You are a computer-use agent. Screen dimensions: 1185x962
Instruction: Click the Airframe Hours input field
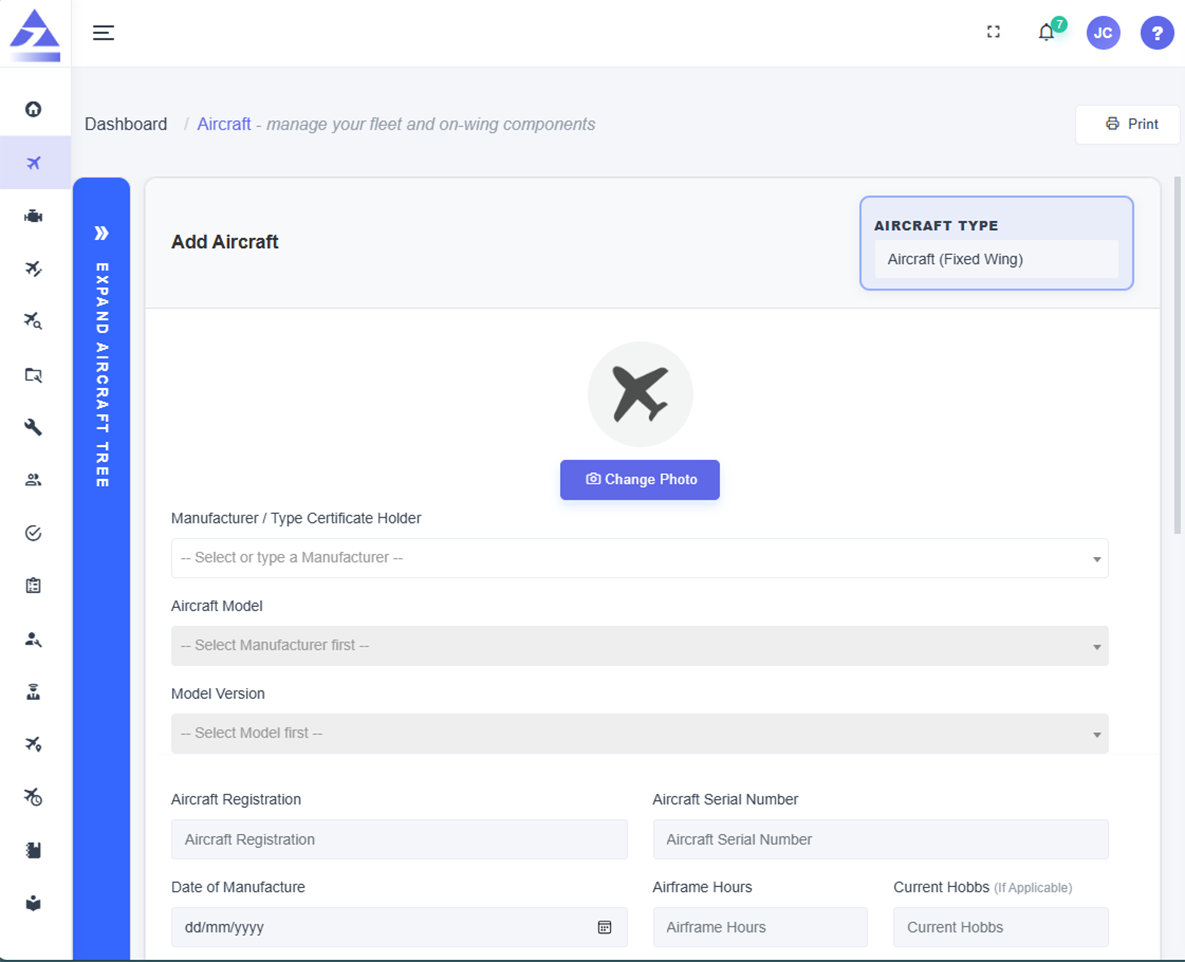pos(760,927)
